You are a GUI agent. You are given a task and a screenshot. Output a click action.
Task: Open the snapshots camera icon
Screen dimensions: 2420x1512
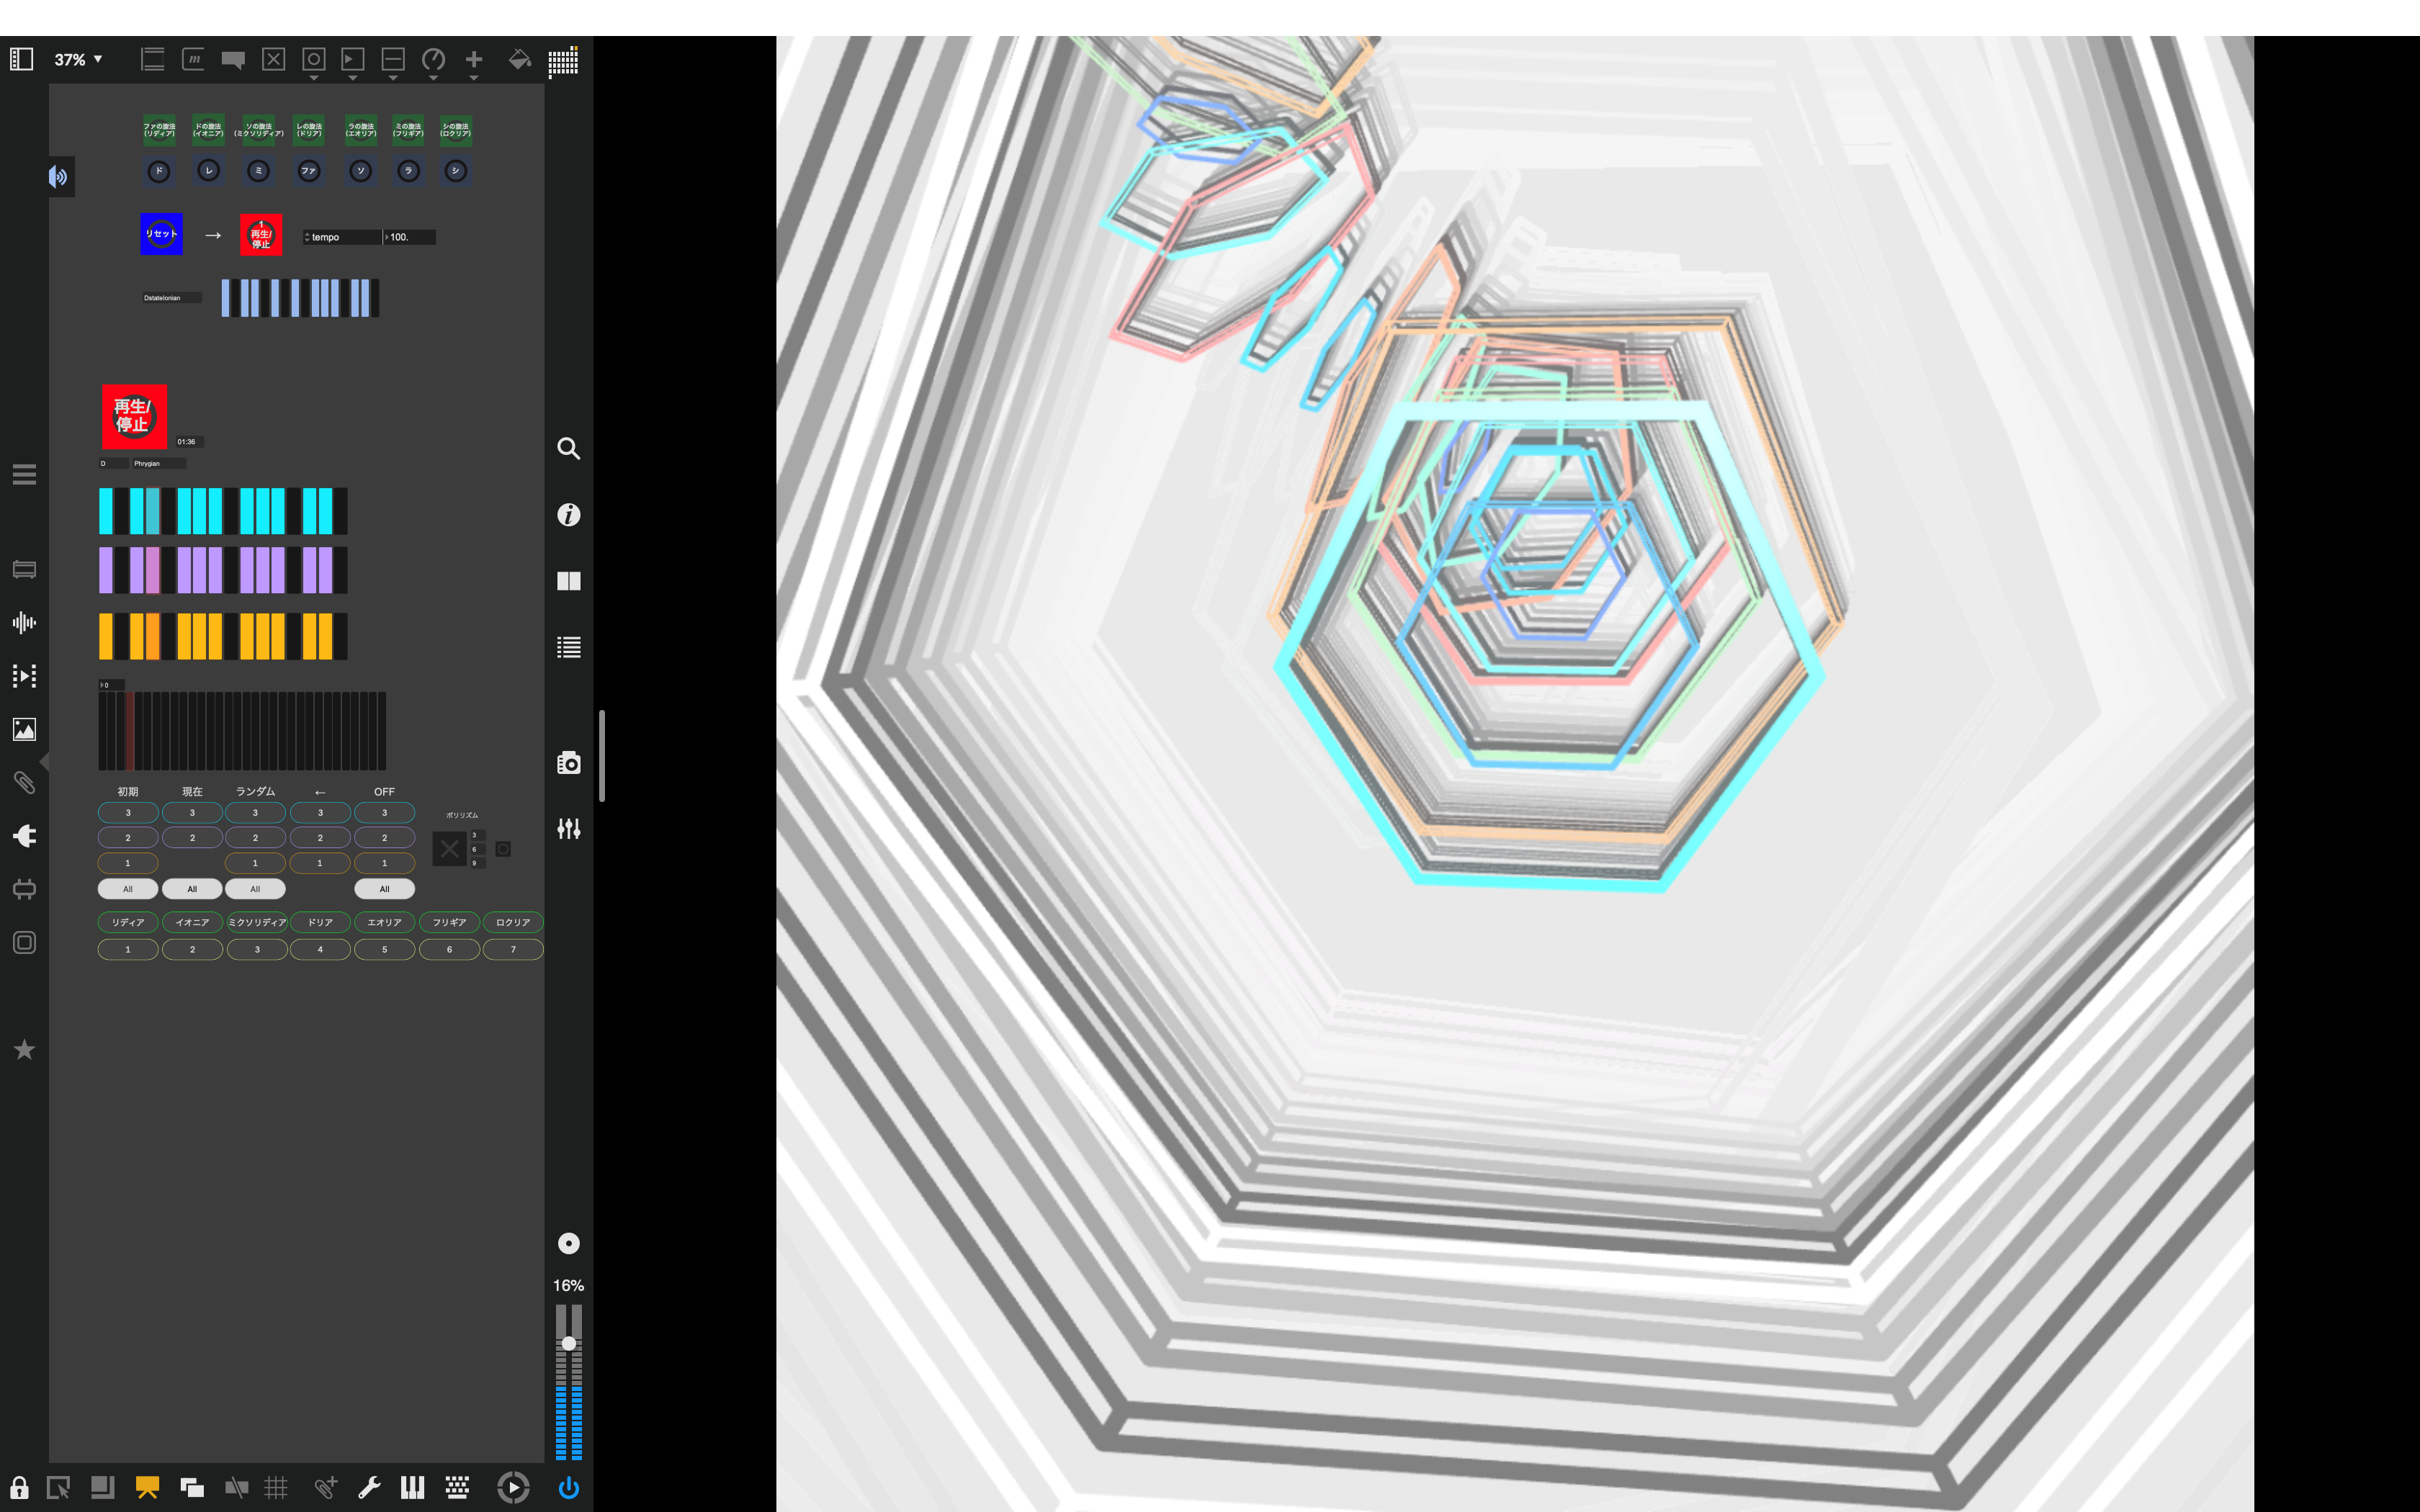click(x=568, y=763)
